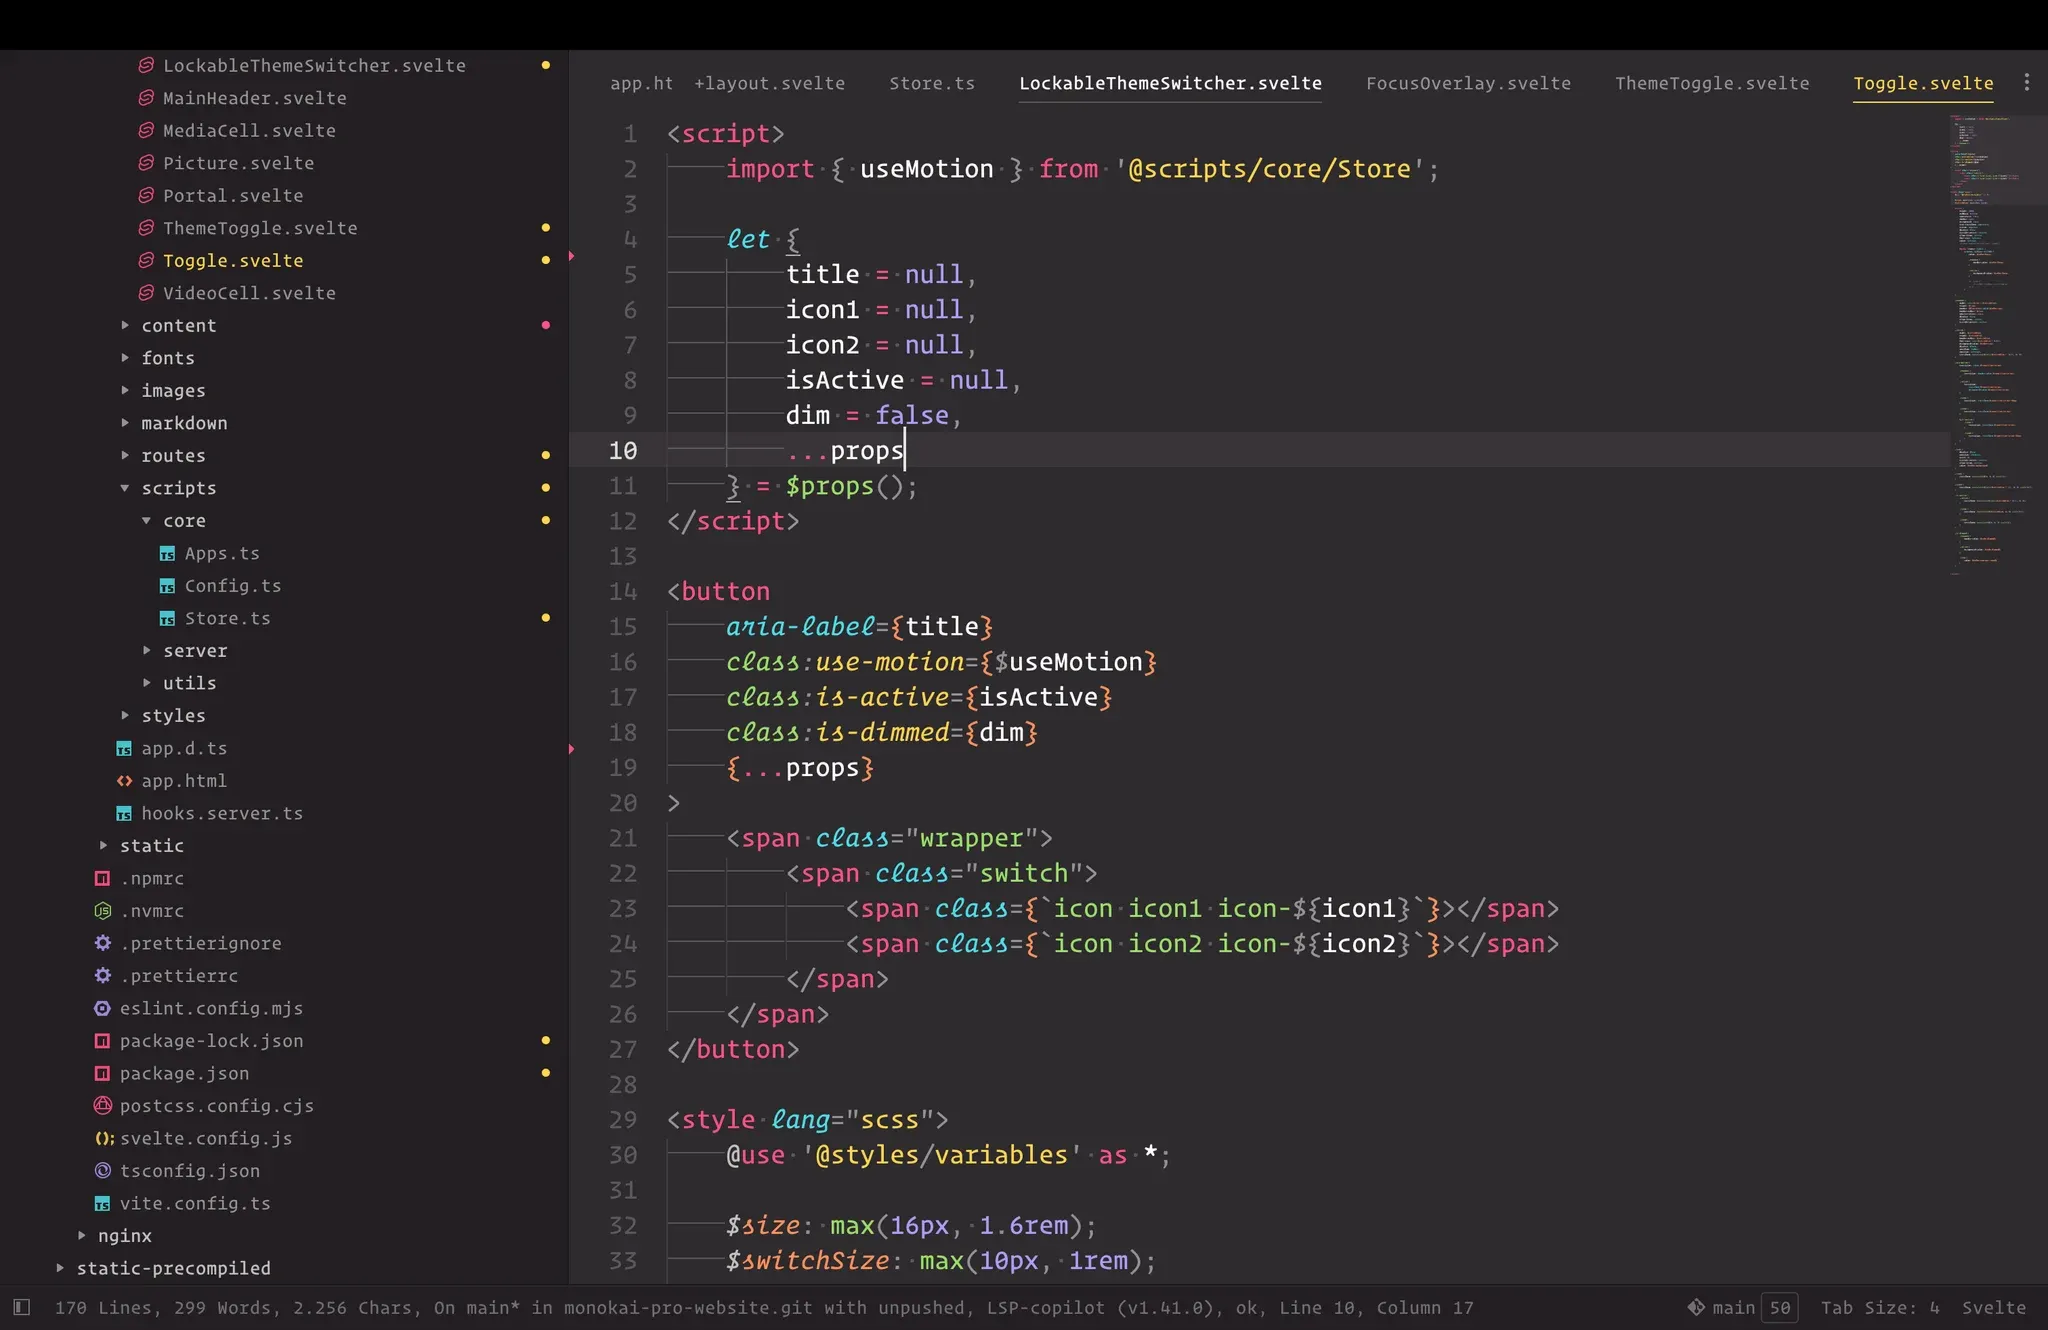
Task: Expand the routes folder
Action: 125,455
